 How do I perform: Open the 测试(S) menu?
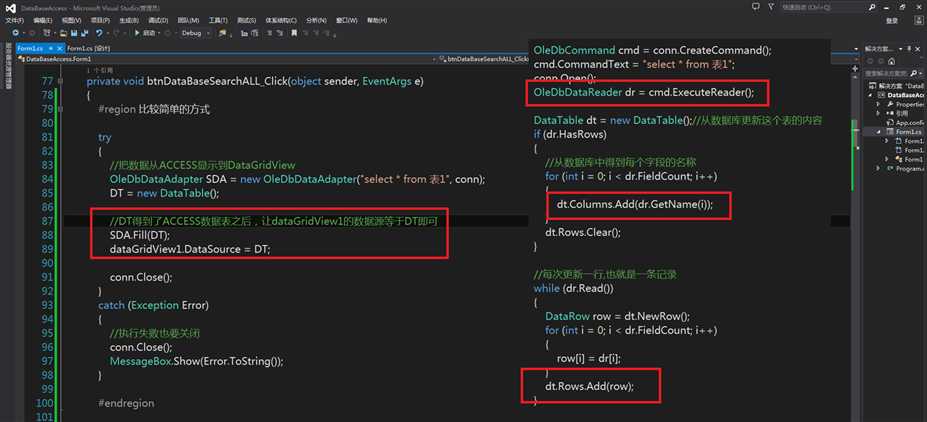coord(247,20)
